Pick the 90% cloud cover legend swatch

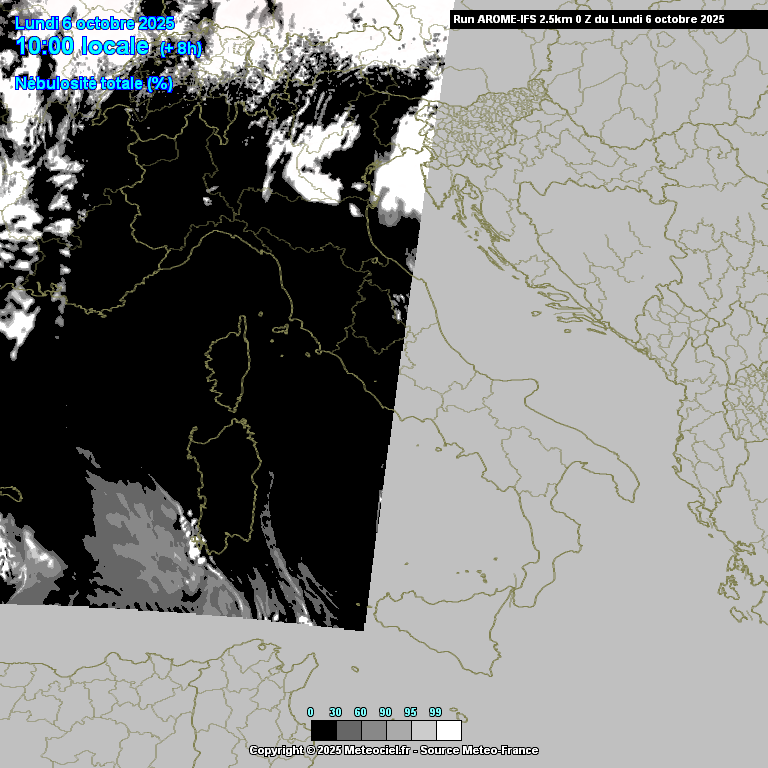click(x=399, y=730)
